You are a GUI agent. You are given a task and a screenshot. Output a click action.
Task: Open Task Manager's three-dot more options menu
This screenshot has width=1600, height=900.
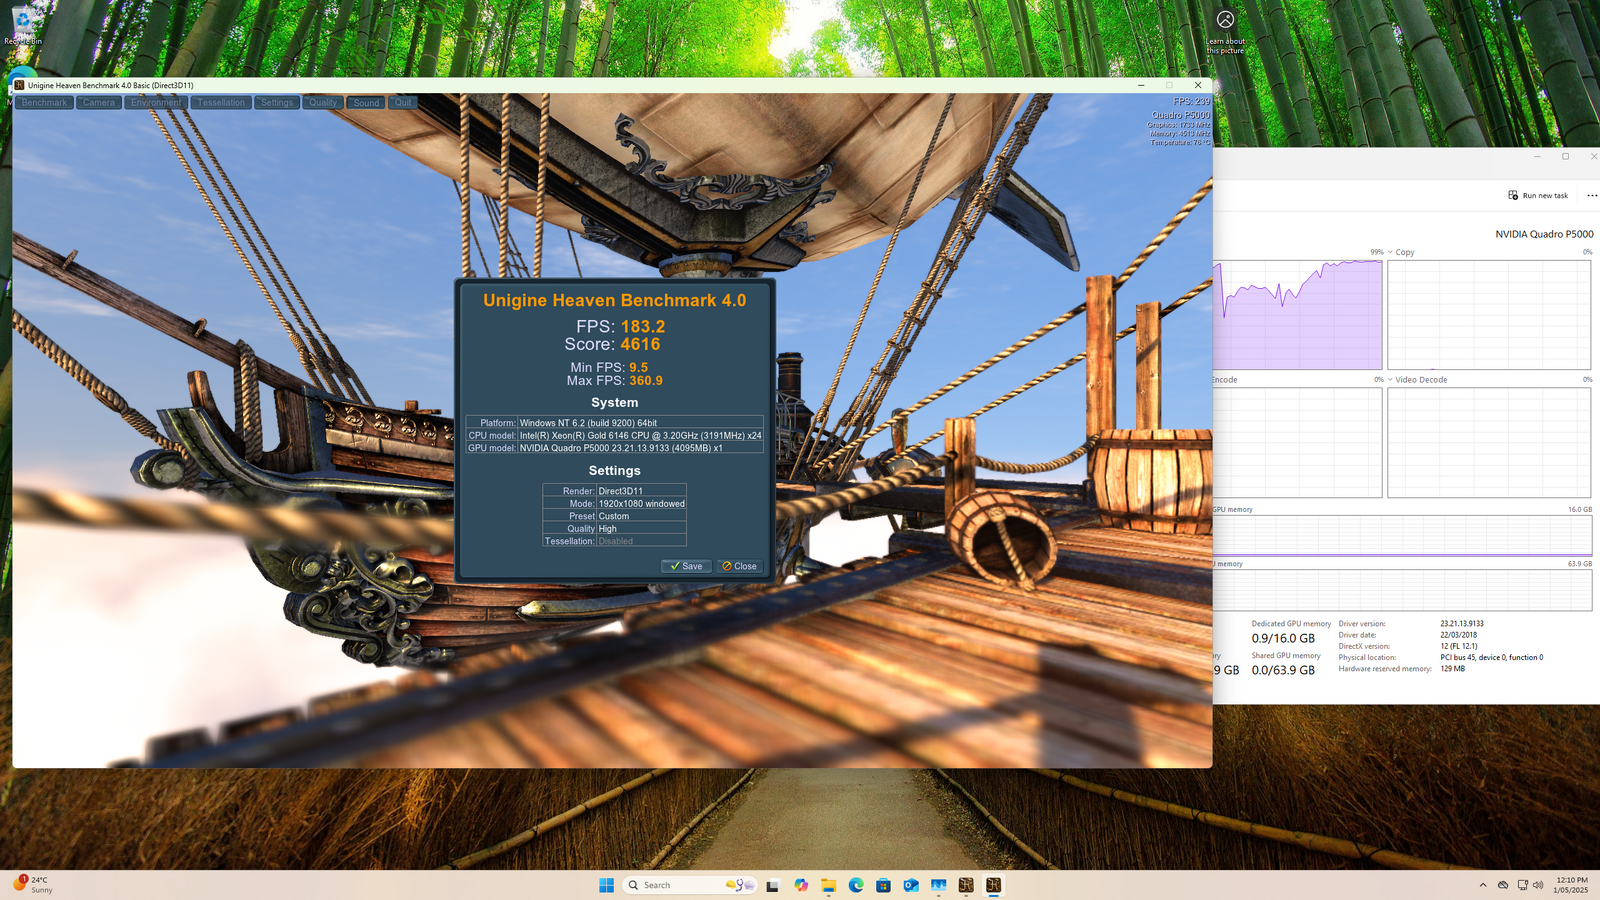[x=1592, y=195]
